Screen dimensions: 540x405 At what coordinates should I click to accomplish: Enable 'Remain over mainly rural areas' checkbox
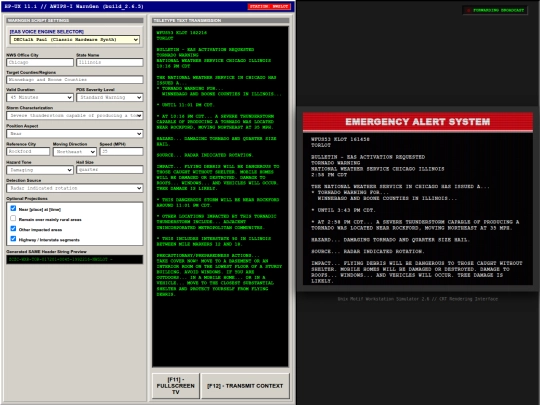click(13, 218)
